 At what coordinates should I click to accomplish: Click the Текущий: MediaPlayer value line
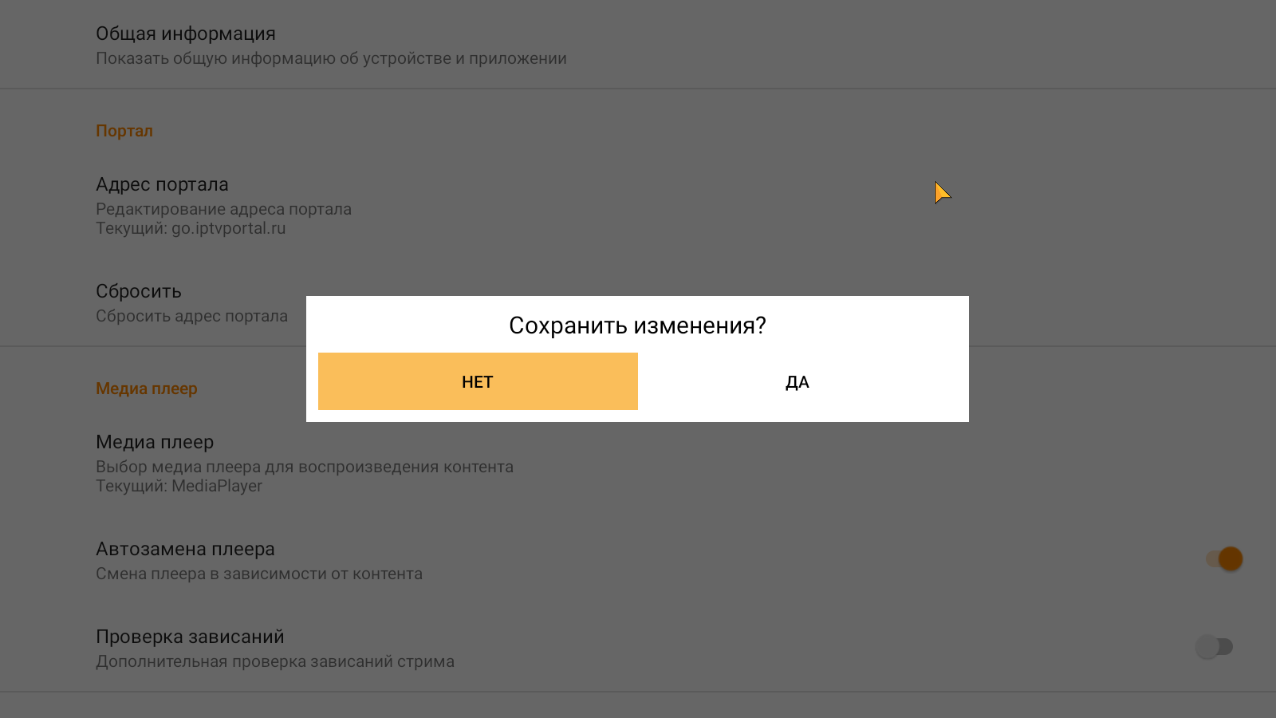click(x=179, y=486)
